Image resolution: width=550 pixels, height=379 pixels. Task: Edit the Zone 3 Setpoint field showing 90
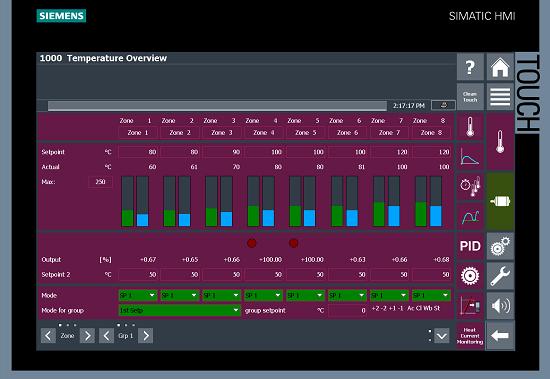pos(222,152)
